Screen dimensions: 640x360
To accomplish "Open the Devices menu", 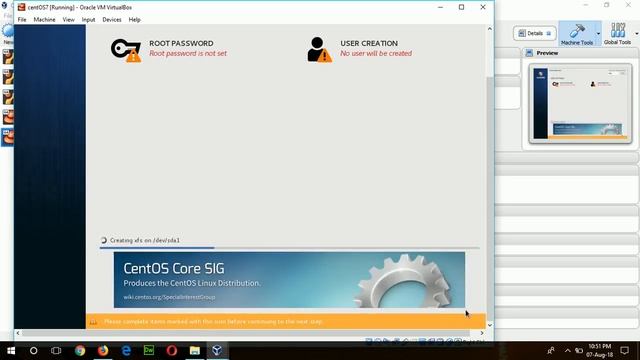I will coord(112,20).
